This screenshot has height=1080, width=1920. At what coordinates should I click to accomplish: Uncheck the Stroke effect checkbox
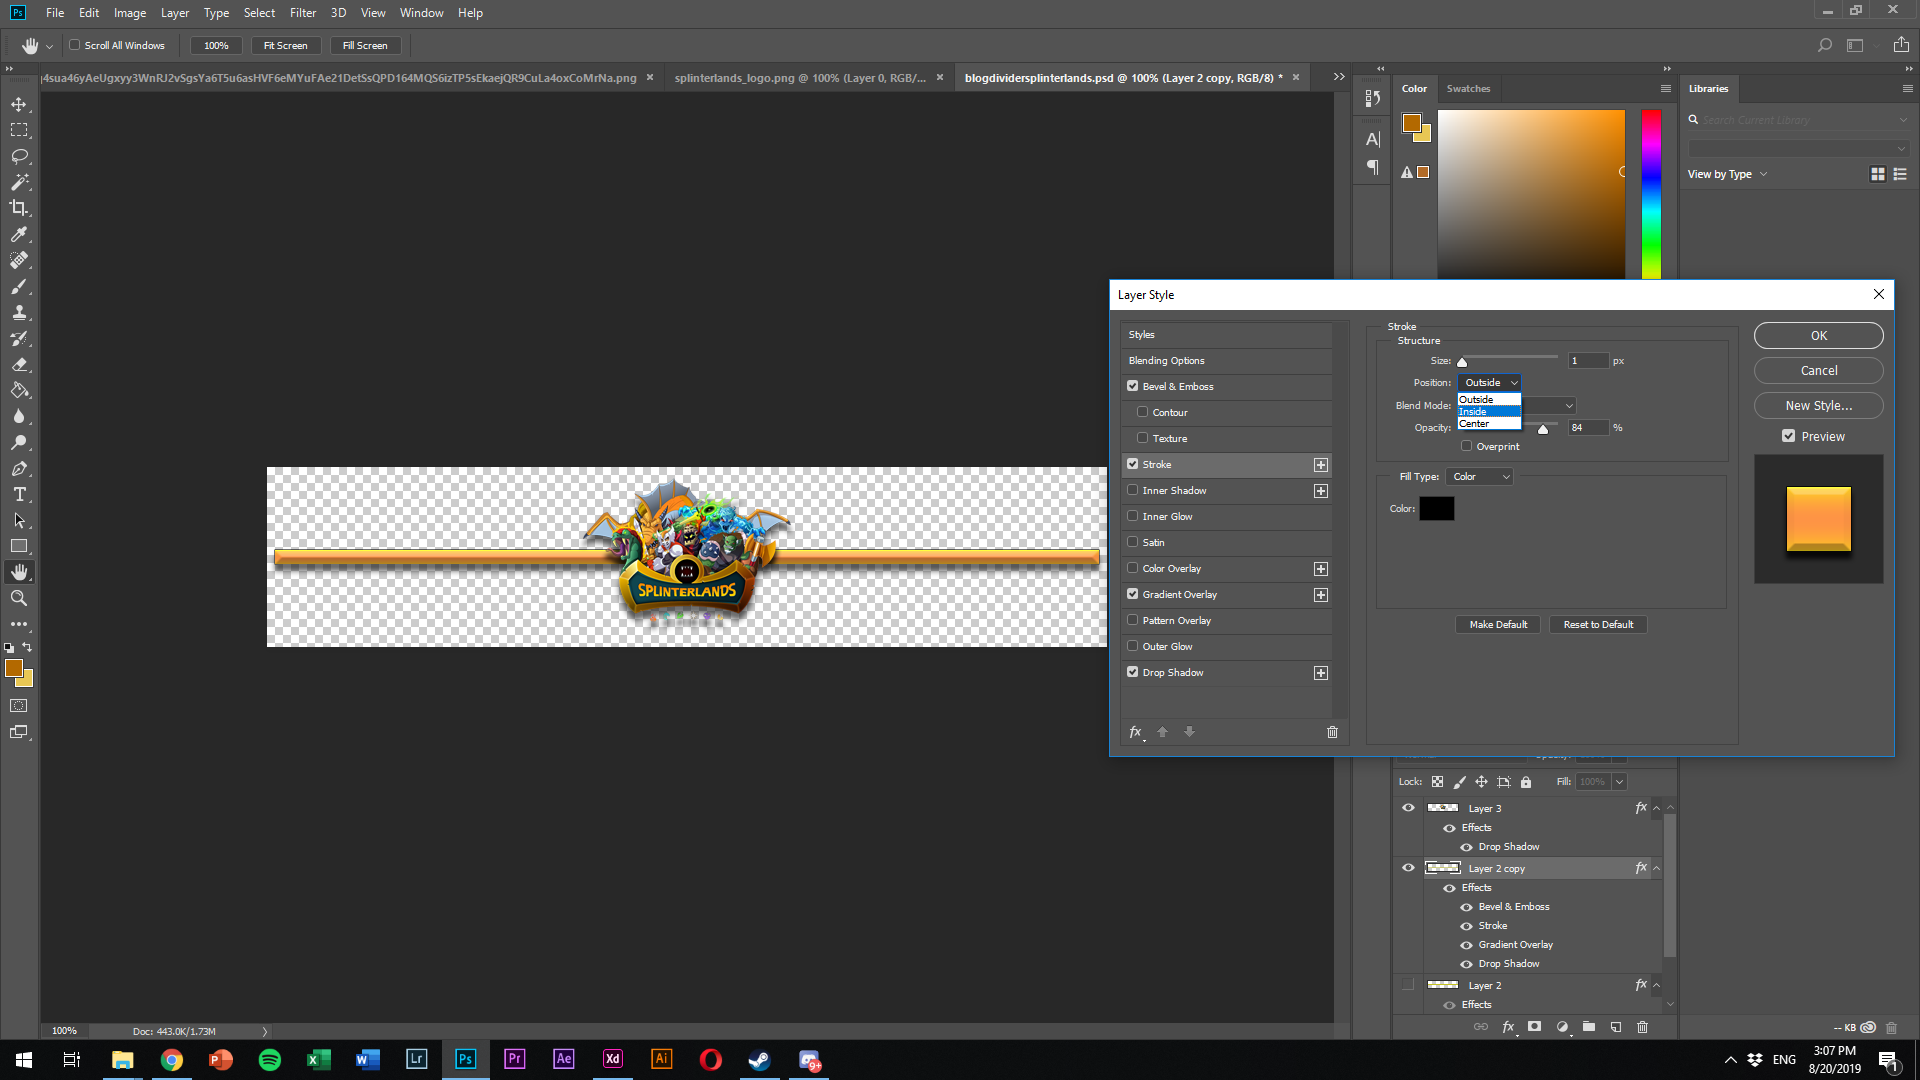tap(1133, 464)
